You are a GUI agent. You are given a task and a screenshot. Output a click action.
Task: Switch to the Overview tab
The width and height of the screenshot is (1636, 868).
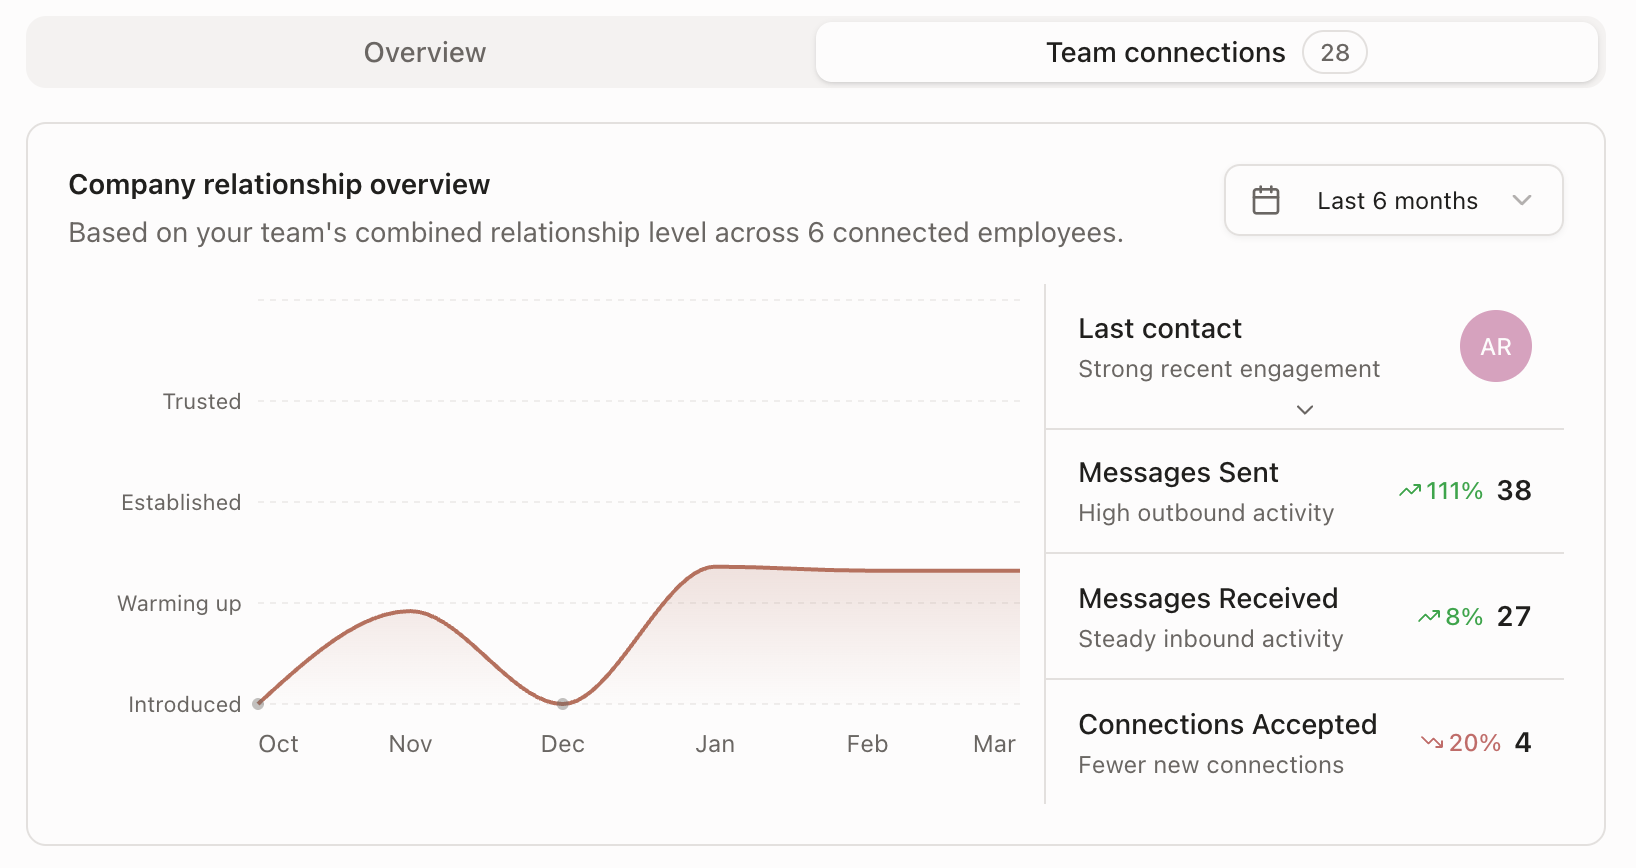pyautogui.click(x=424, y=52)
